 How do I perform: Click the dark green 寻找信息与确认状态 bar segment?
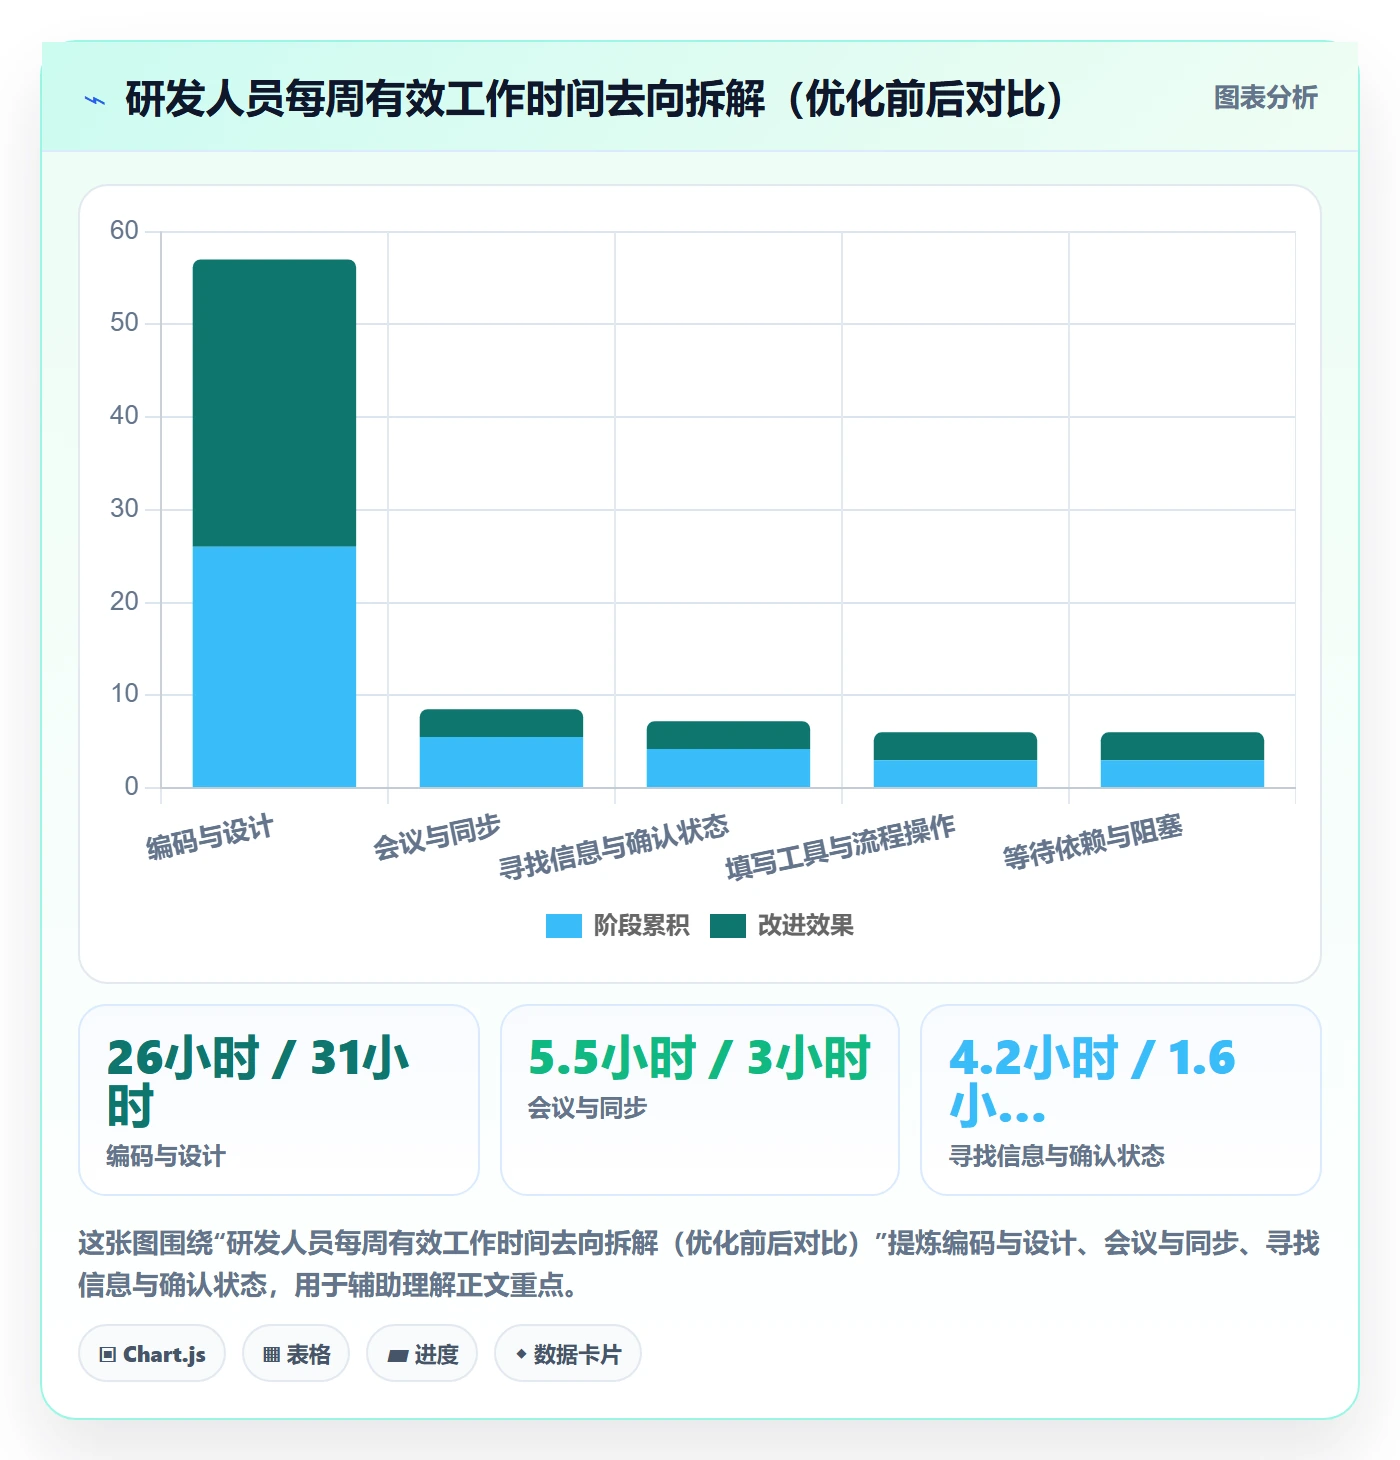click(728, 735)
